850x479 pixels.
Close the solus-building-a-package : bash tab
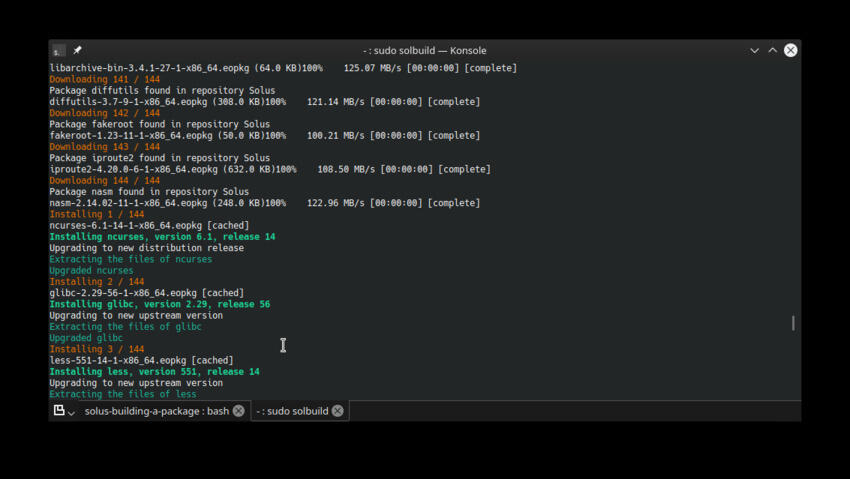(239, 411)
